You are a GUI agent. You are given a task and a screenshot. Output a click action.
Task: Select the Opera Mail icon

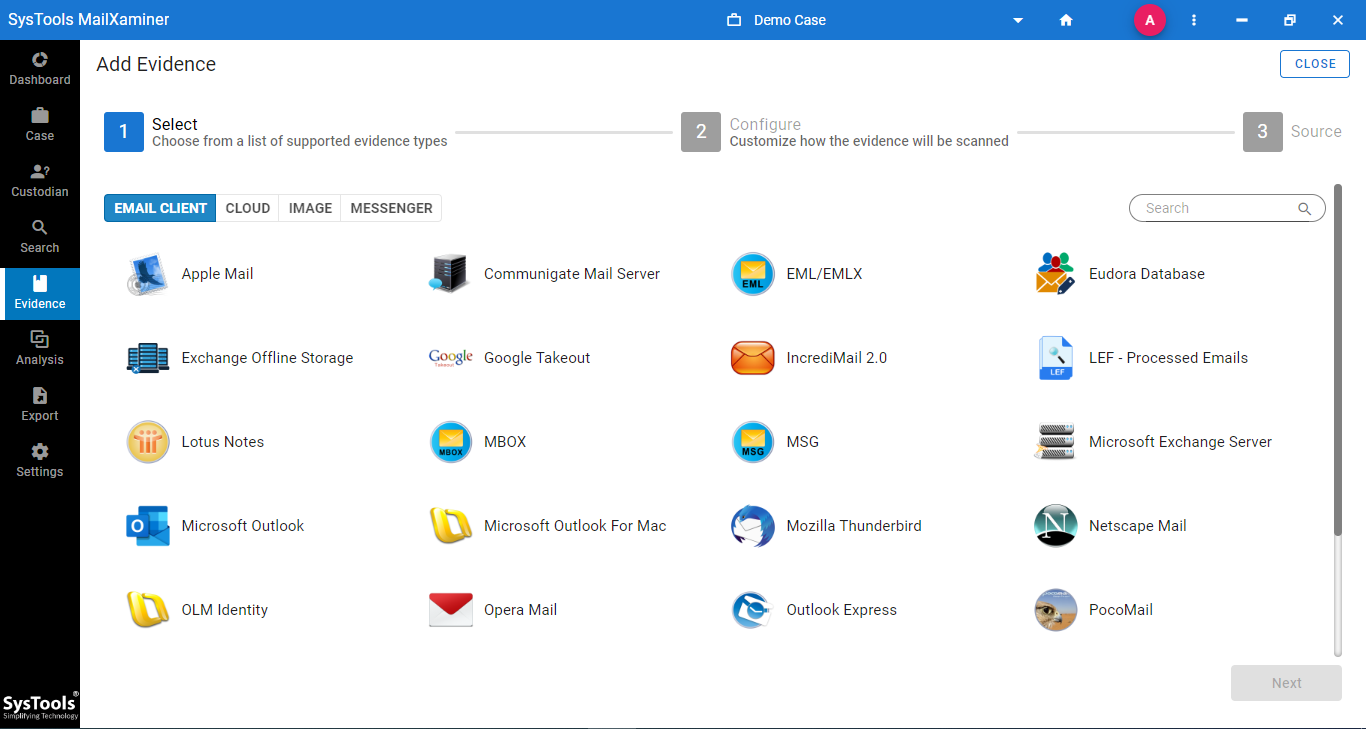(x=450, y=610)
